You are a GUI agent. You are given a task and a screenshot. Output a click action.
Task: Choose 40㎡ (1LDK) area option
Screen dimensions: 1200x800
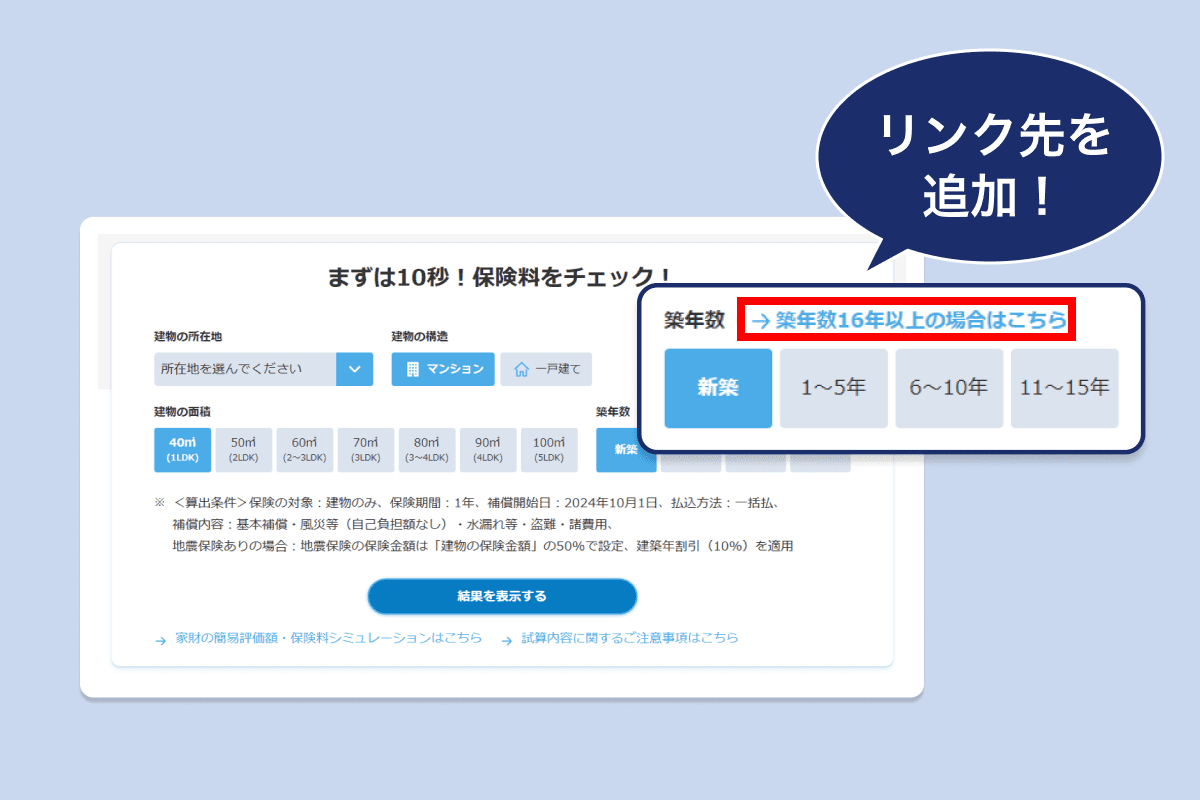click(x=183, y=450)
